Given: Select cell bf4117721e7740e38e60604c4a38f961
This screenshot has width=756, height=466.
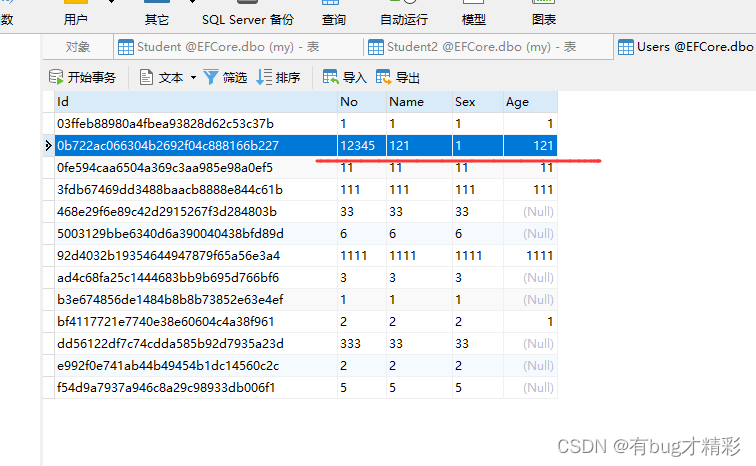Looking at the screenshot, I should [x=196, y=322].
